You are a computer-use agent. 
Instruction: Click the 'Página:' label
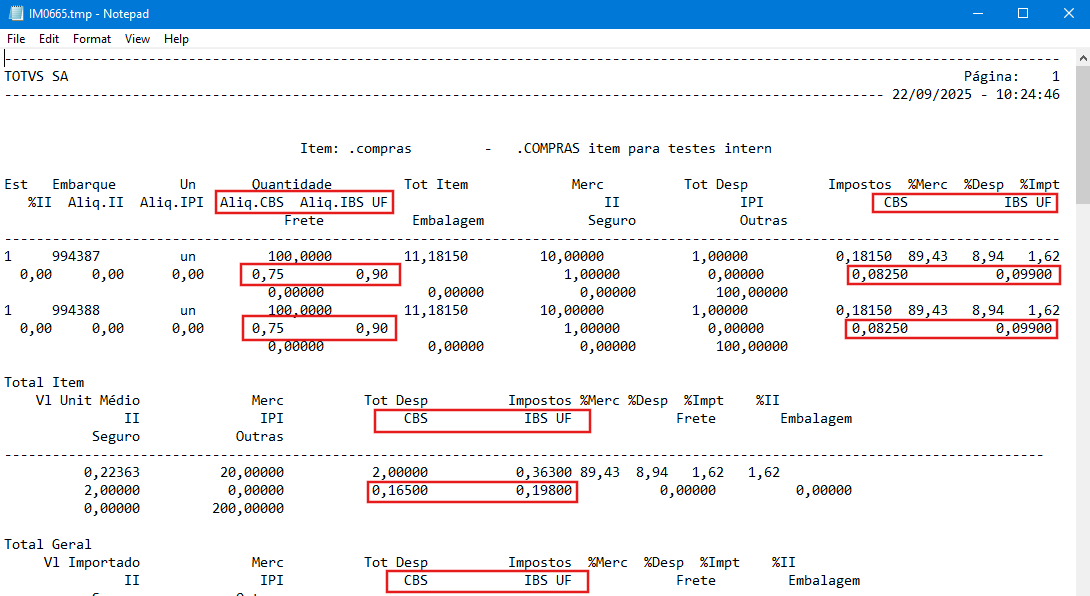991,76
